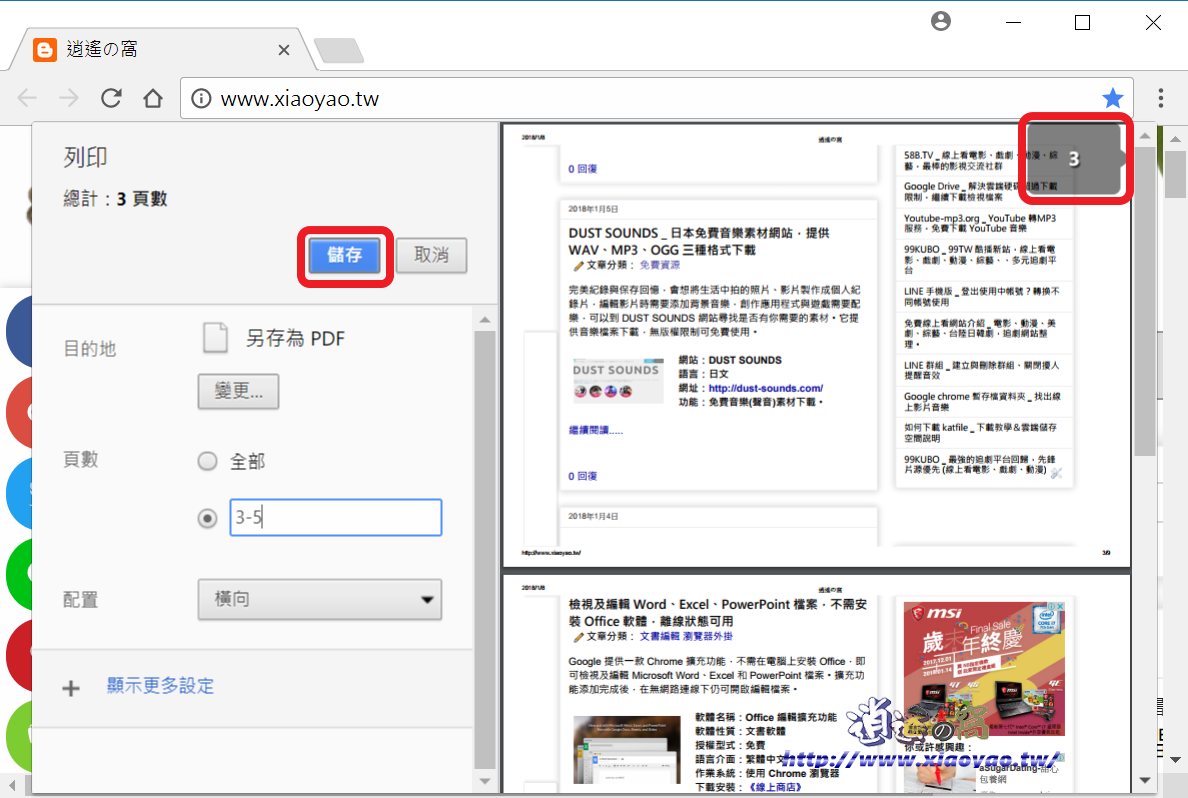Select the 全部 pages radio button
Image resolution: width=1188 pixels, height=798 pixels.
[x=207, y=462]
